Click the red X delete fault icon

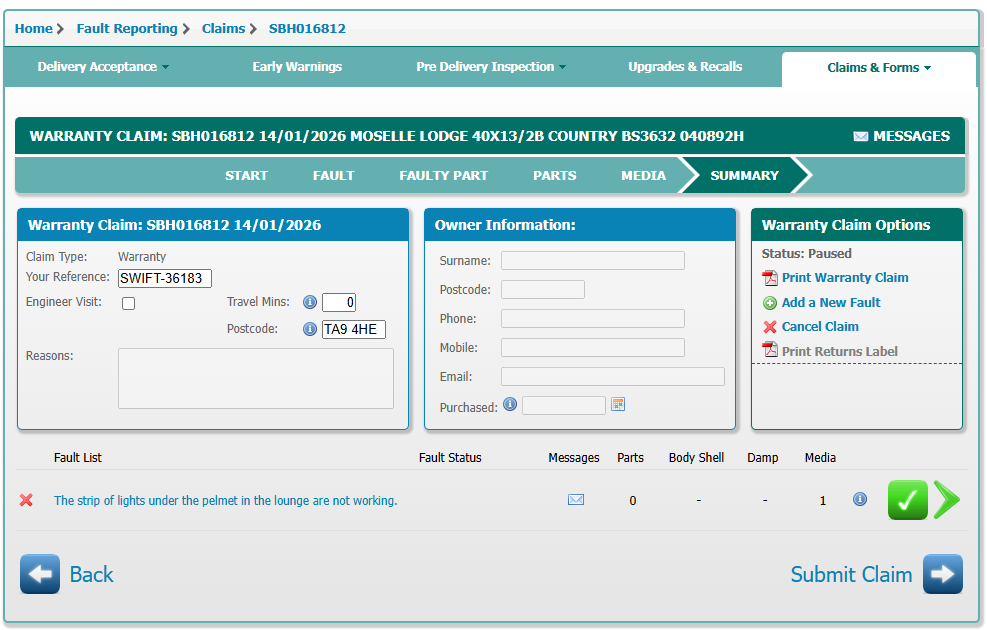(26, 500)
